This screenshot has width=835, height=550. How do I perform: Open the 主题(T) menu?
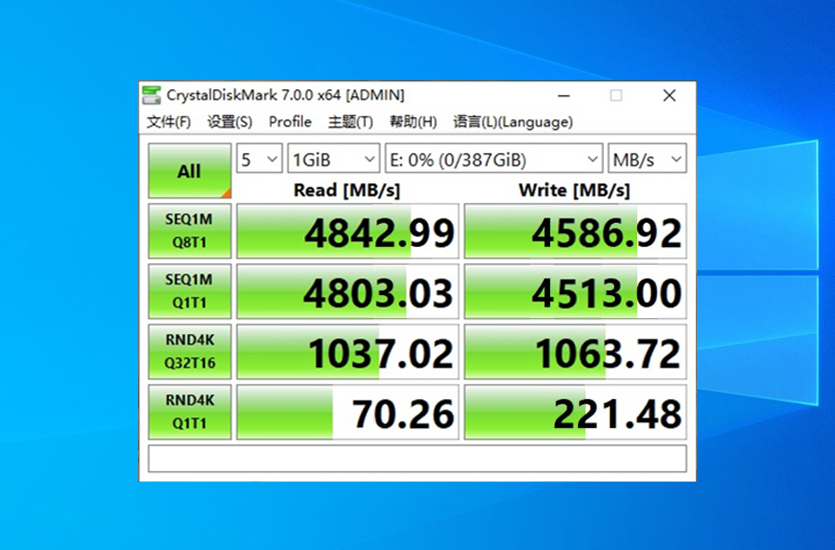(x=350, y=122)
